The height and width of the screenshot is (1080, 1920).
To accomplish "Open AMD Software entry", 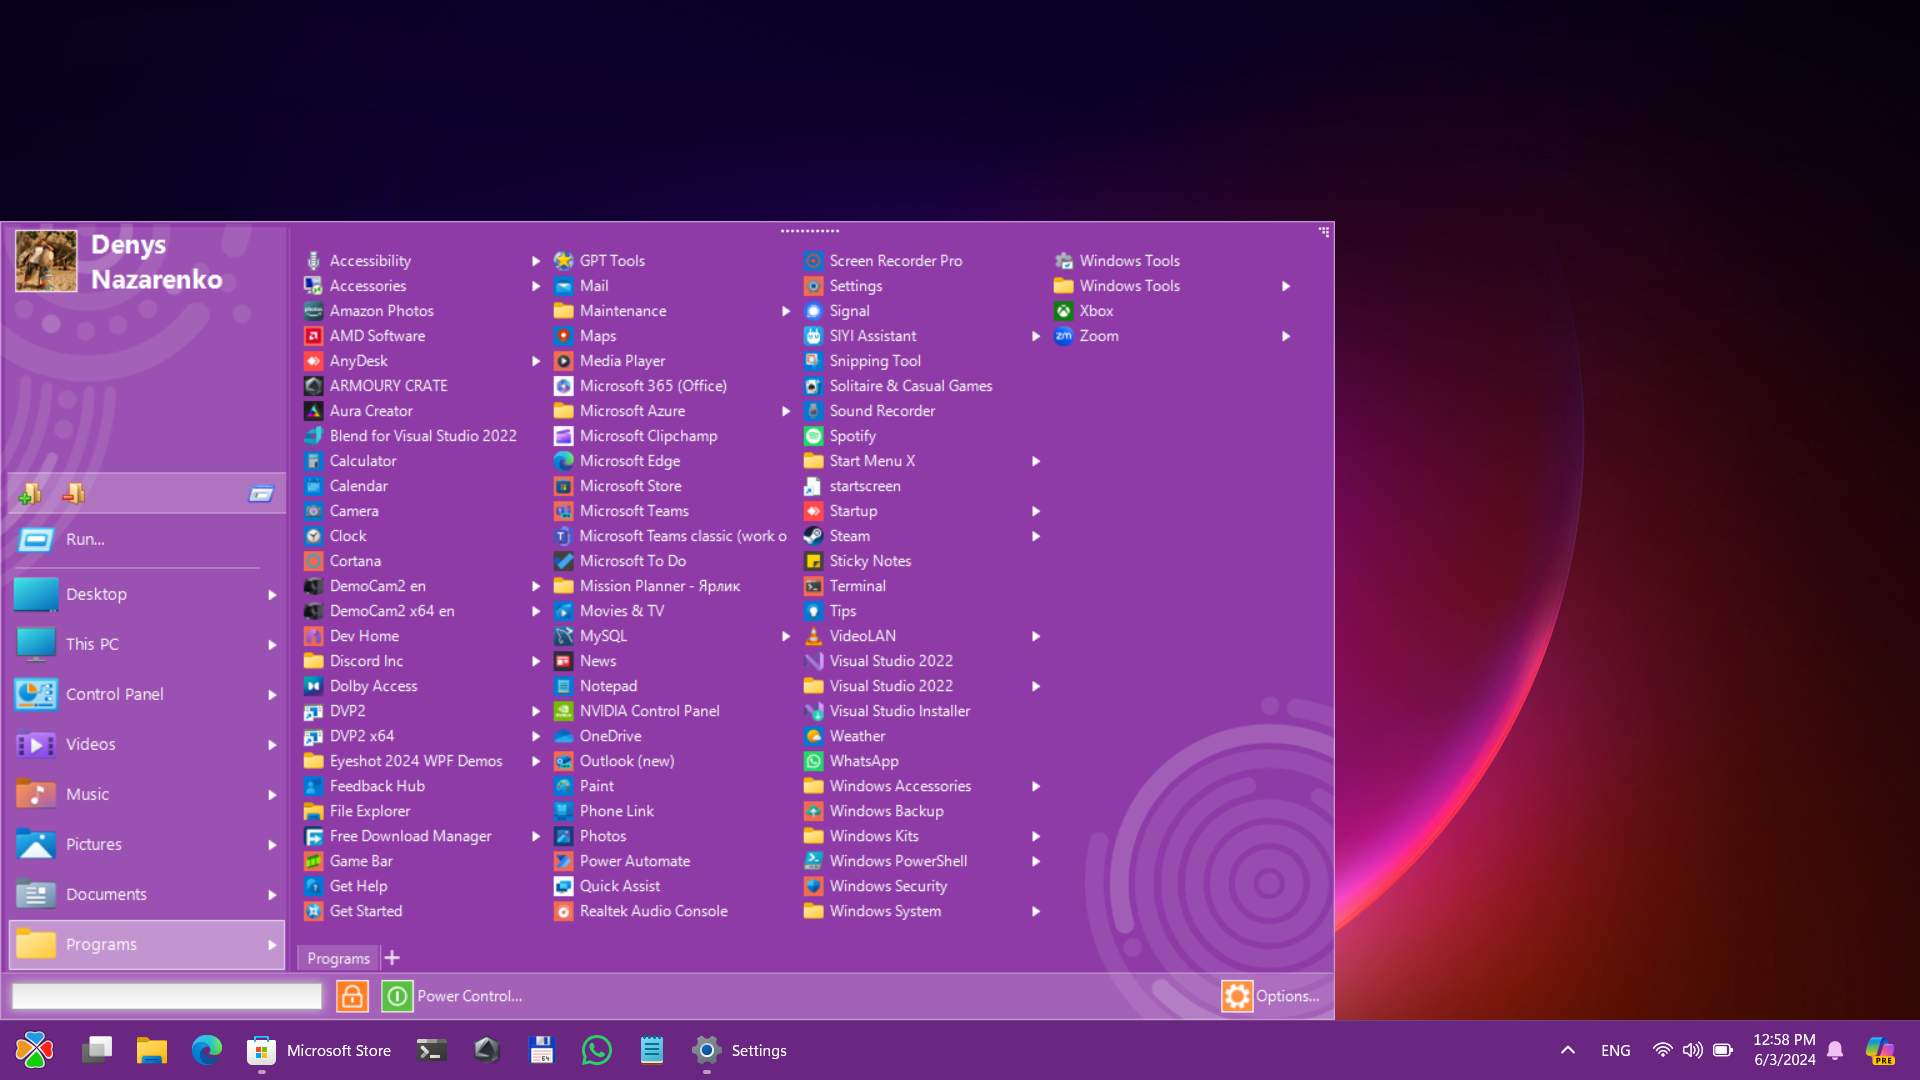I will (x=365, y=336).
